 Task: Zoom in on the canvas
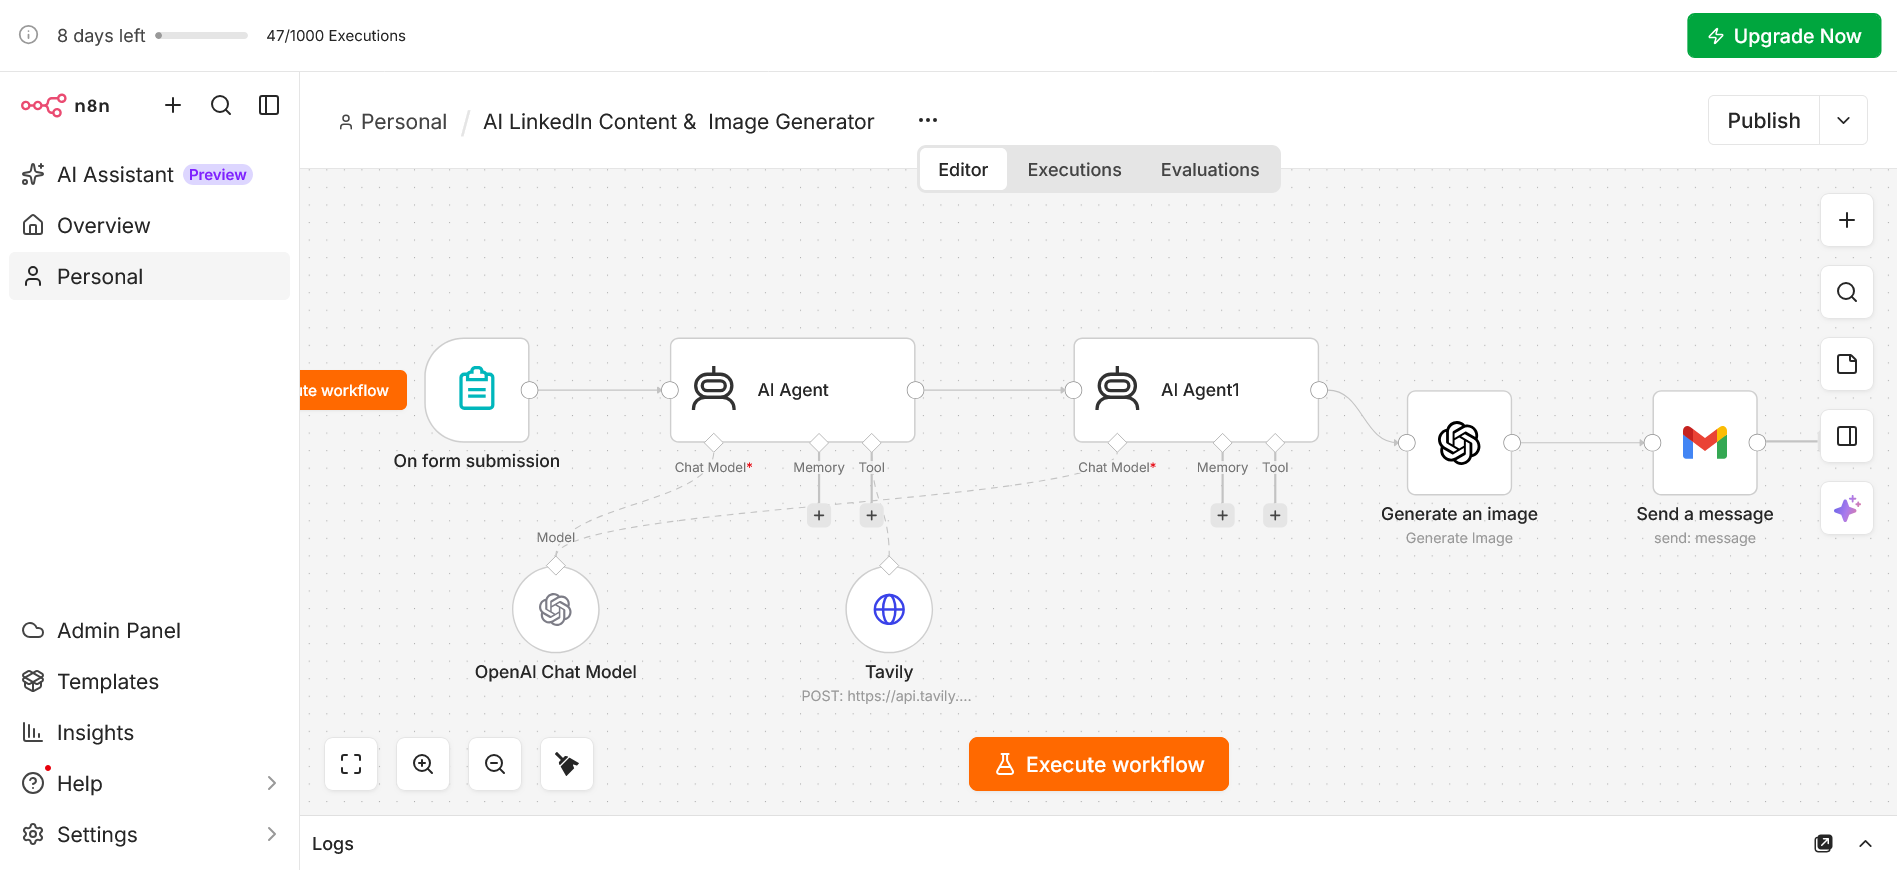(x=423, y=764)
